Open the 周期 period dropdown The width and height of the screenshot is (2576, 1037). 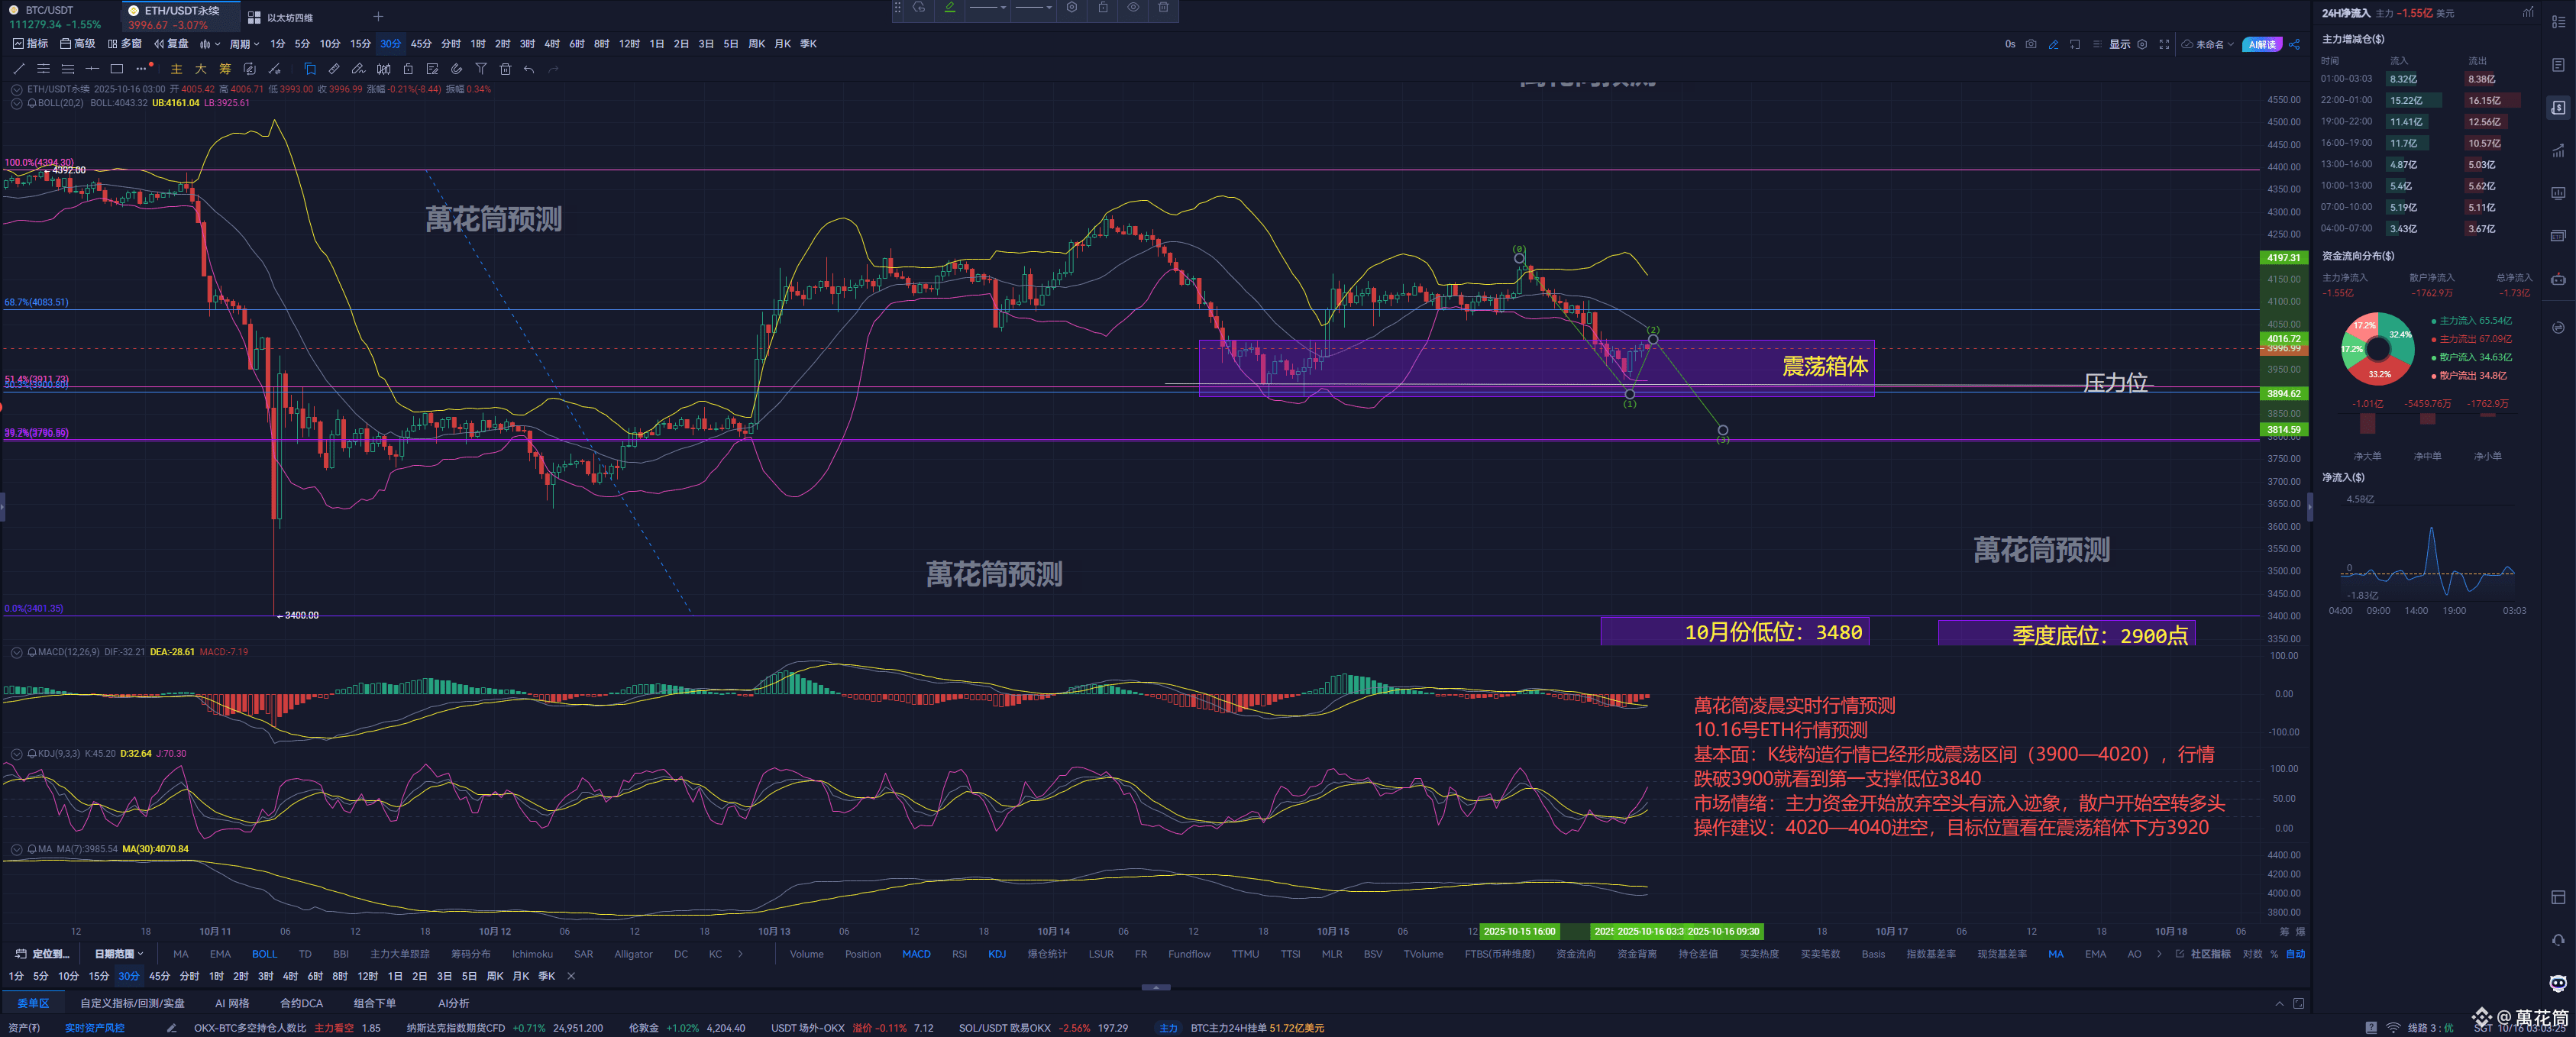click(244, 44)
